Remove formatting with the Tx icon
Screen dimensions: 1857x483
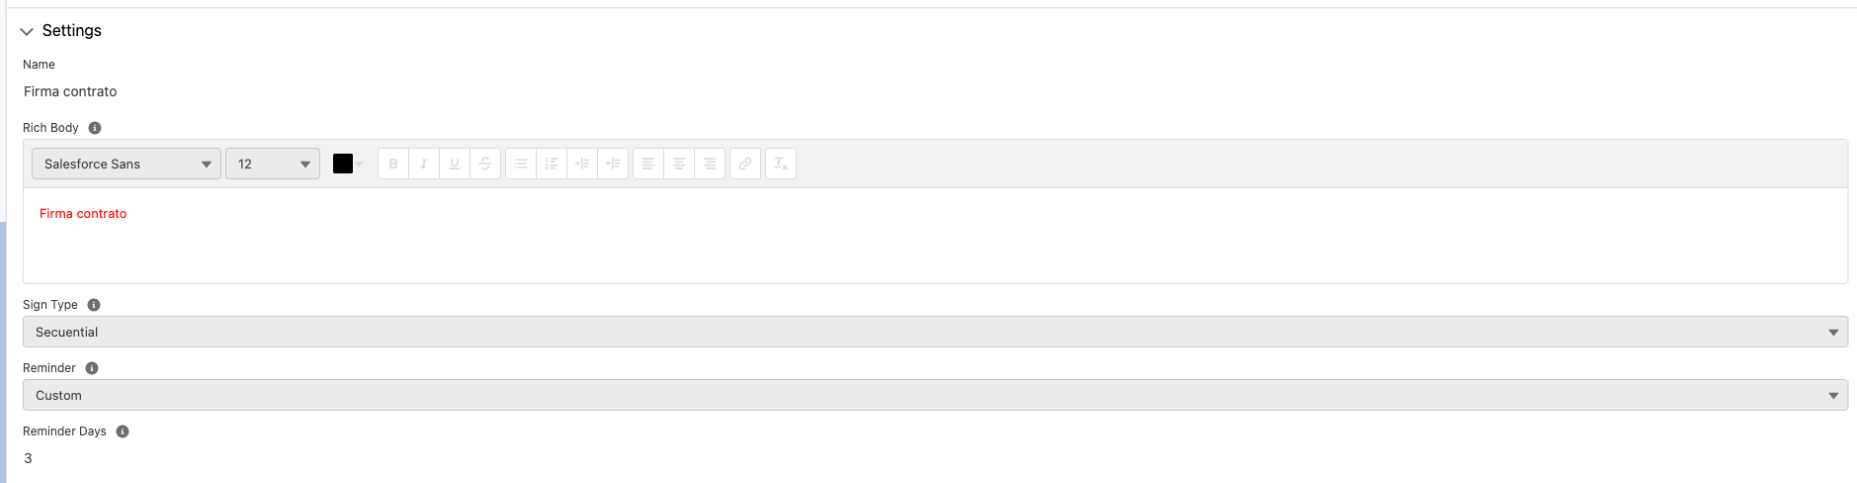coord(781,164)
